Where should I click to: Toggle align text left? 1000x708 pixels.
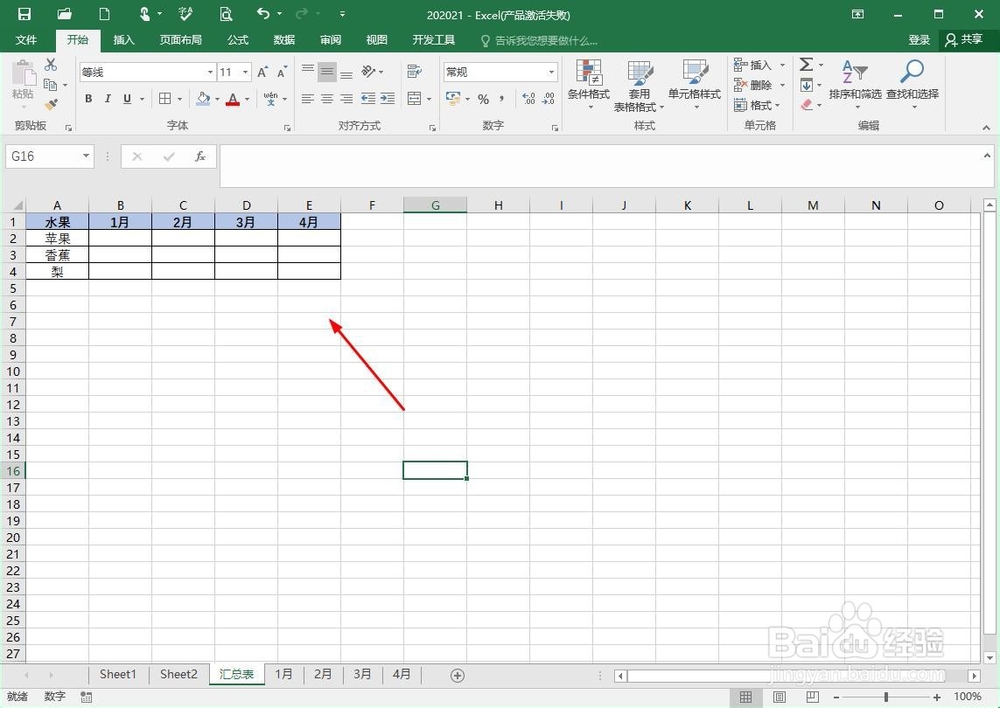308,99
